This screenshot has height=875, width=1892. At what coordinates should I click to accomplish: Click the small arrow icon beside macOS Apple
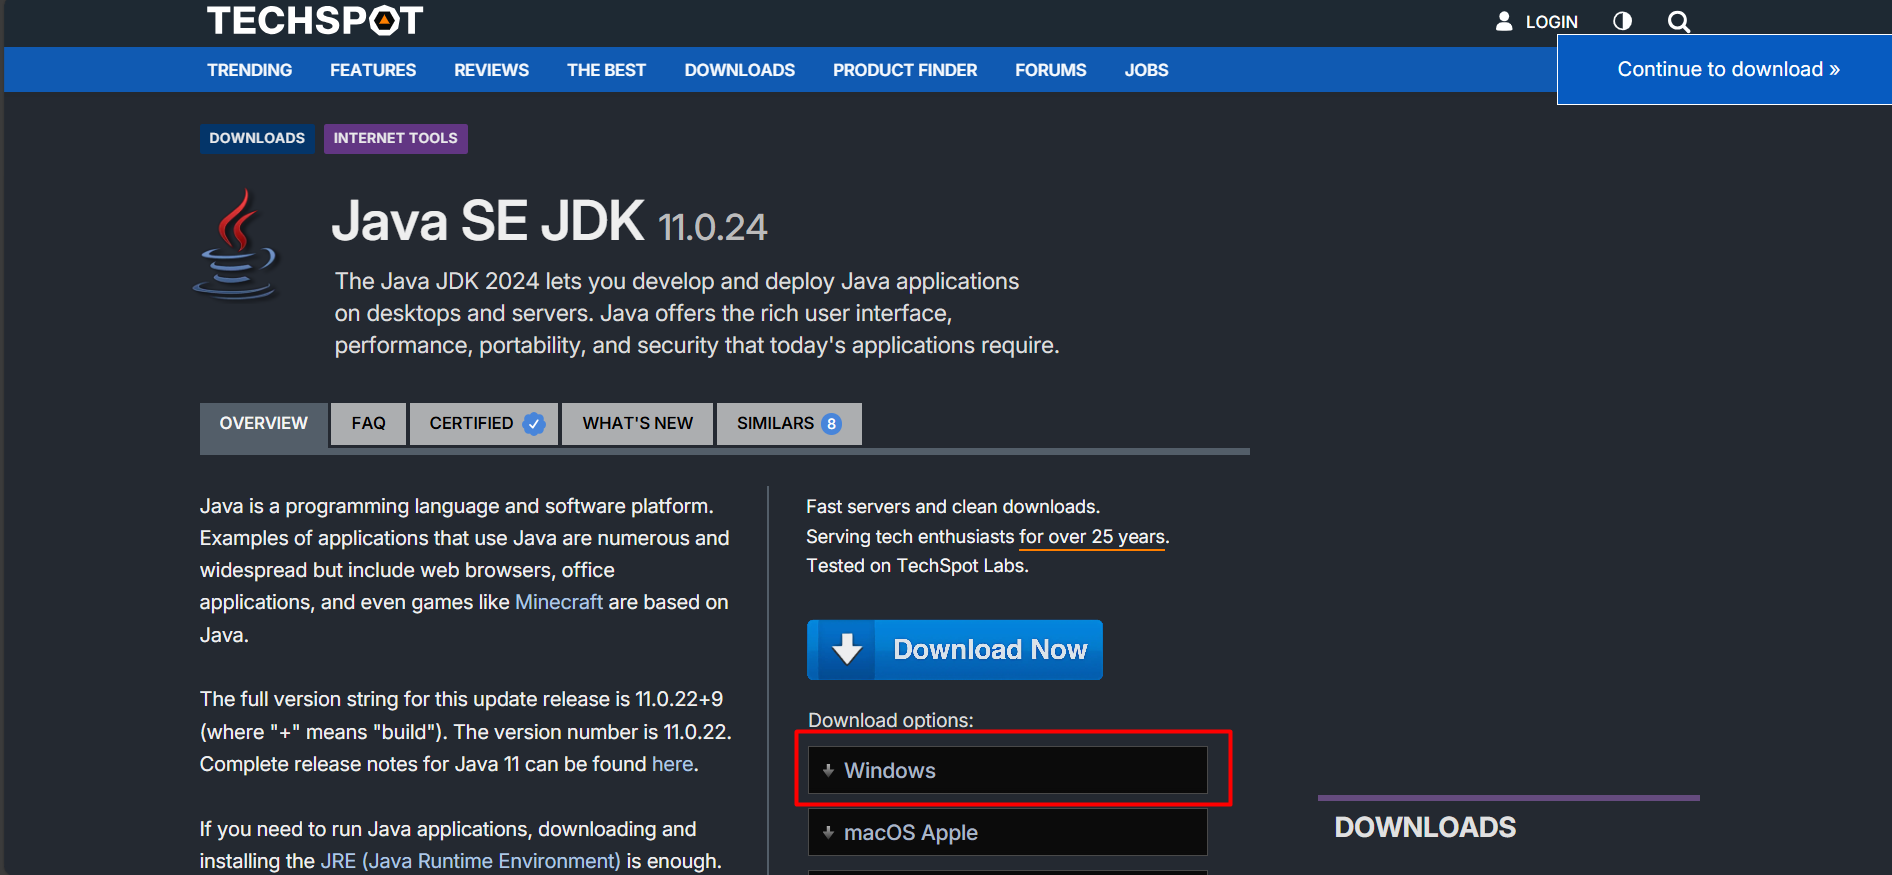[x=828, y=832]
